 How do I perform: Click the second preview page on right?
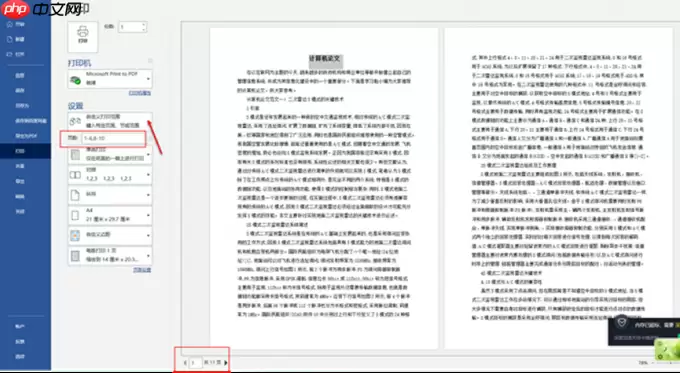coord(559,188)
